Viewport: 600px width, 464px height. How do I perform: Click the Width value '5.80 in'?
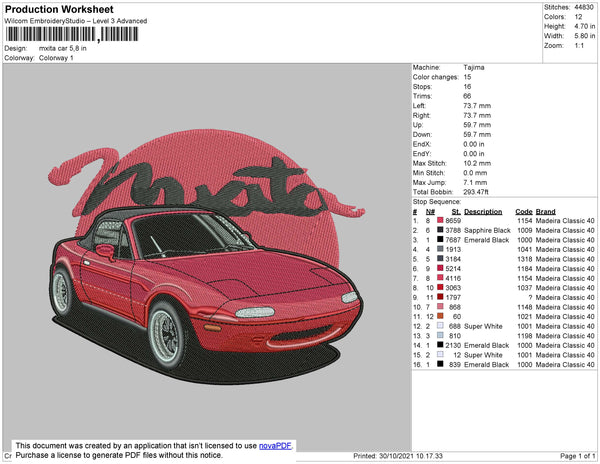coord(585,36)
